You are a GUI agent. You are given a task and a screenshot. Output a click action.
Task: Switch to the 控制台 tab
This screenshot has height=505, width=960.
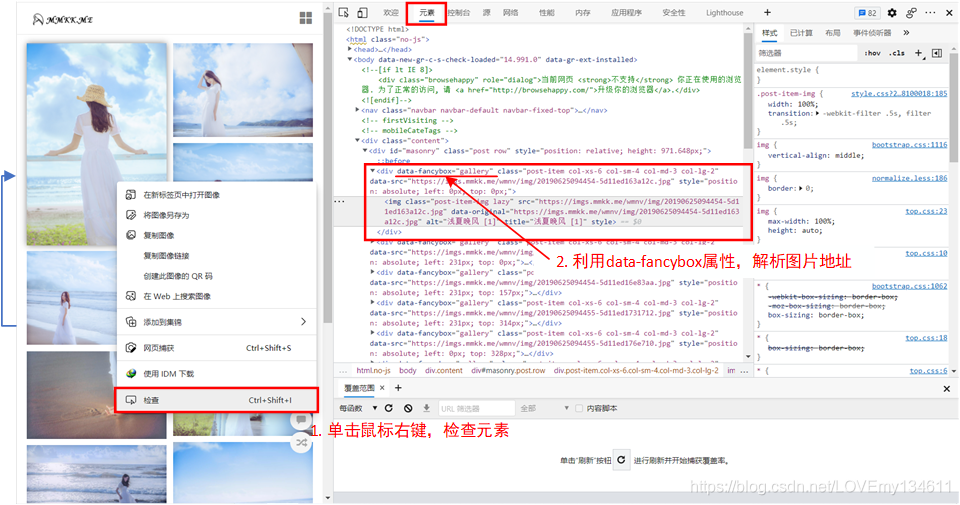tap(458, 13)
